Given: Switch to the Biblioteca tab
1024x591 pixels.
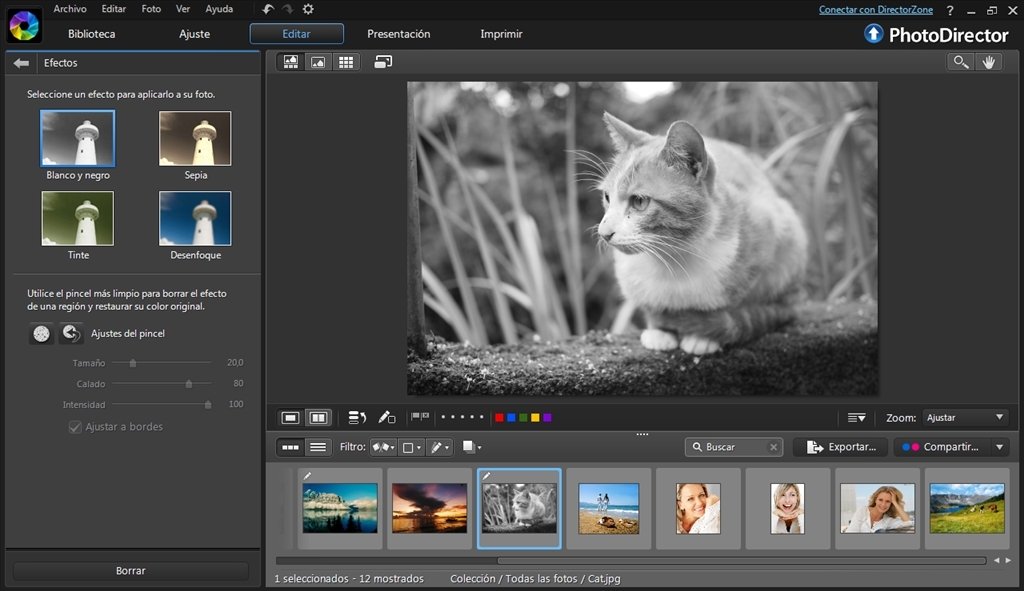Looking at the screenshot, I should tap(91, 34).
